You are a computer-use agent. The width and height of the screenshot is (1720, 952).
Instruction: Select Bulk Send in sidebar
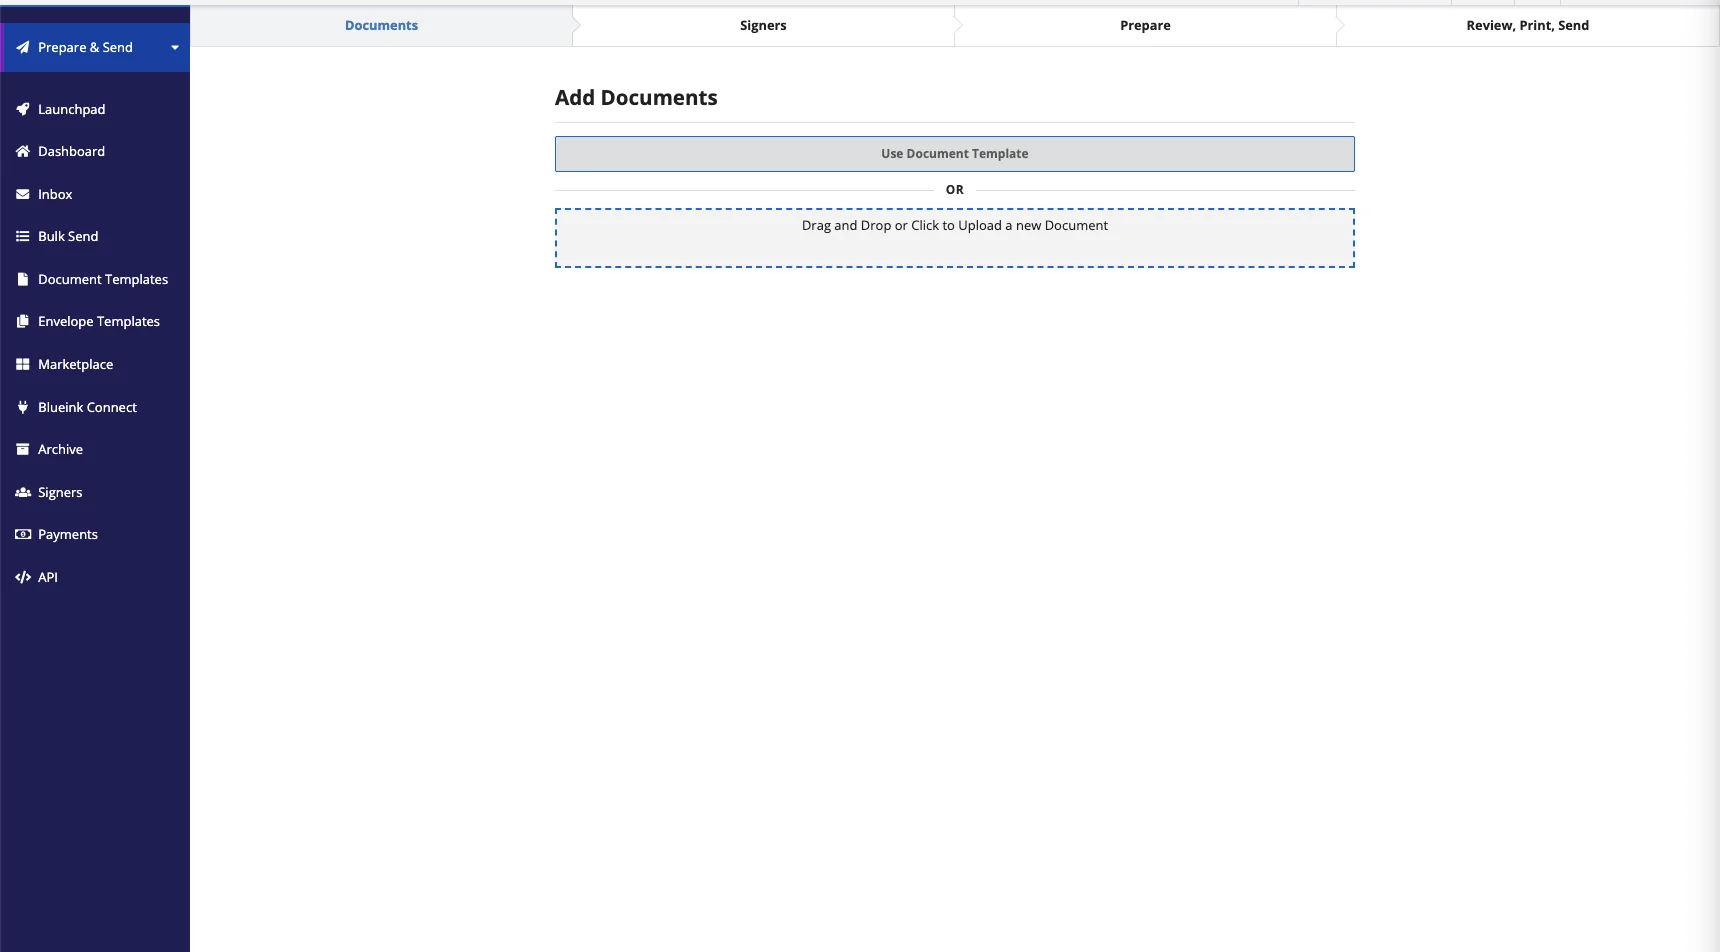tap(68, 236)
